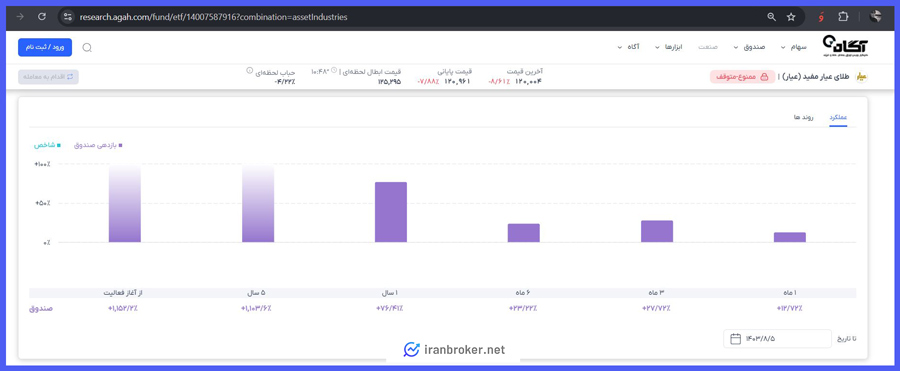900x371 pixels.
Task: Open the calendar icon in date field
Action: click(x=735, y=339)
